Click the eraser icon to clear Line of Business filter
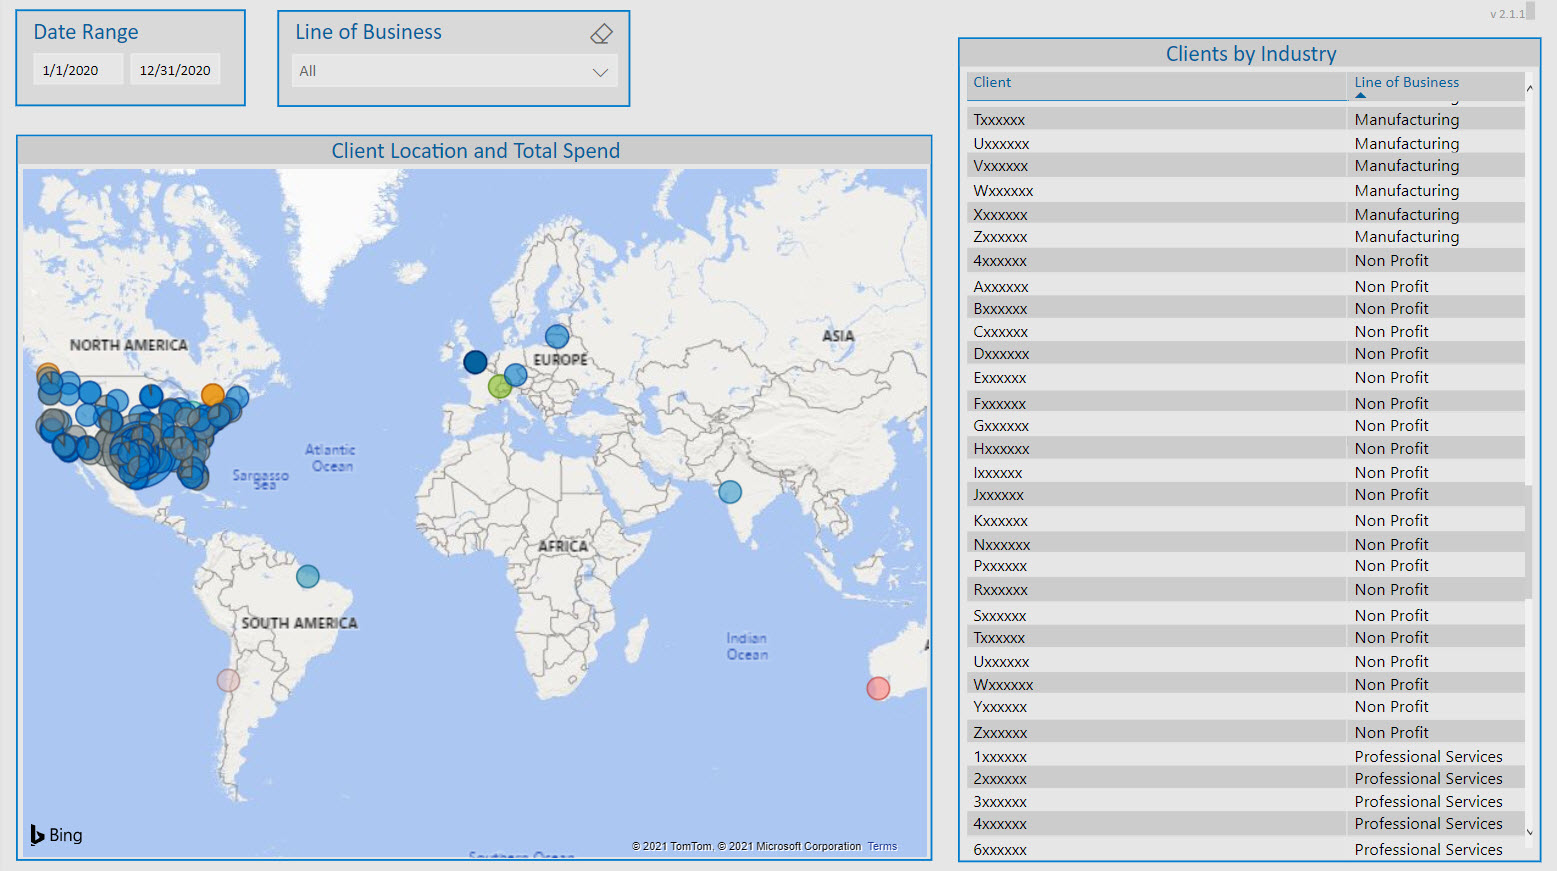This screenshot has height=871, width=1557. coord(601,32)
